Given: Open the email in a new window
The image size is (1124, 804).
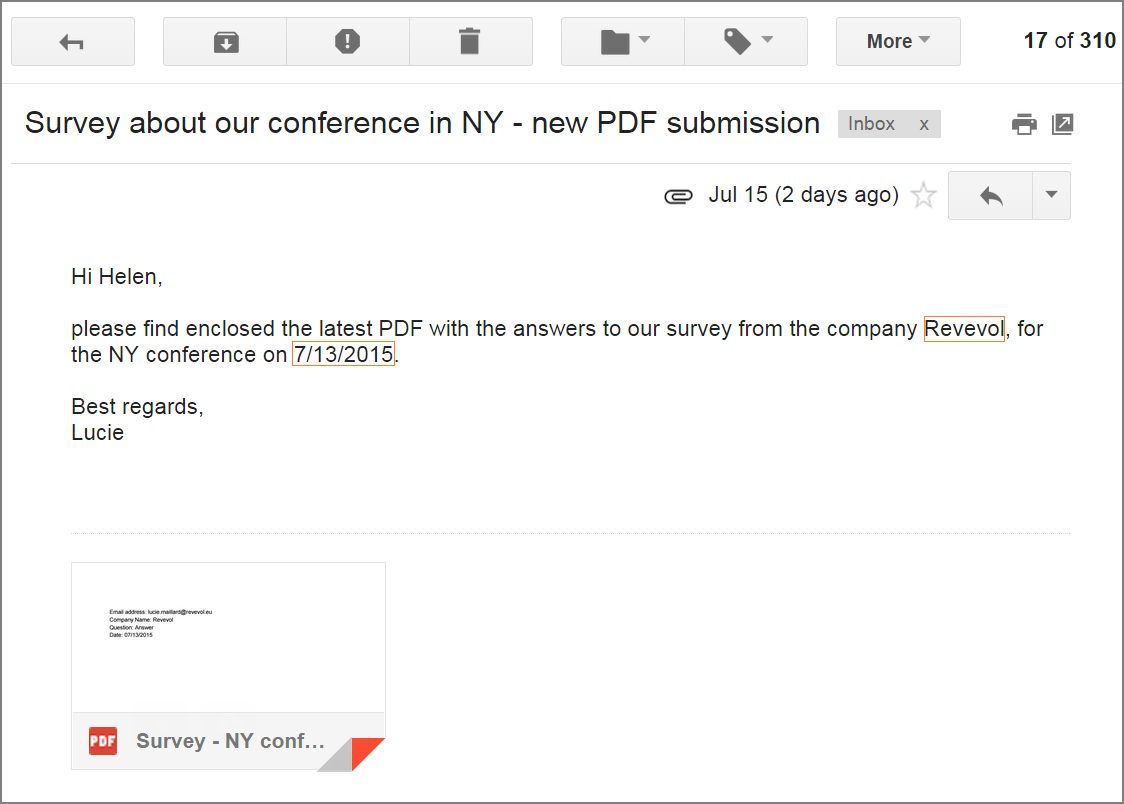Looking at the screenshot, I should [x=1062, y=124].
